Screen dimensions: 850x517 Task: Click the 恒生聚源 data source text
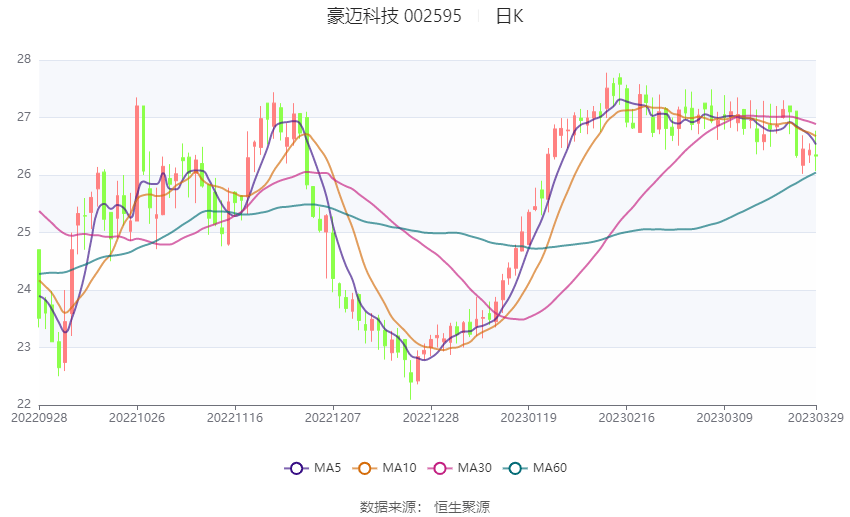[462, 507]
